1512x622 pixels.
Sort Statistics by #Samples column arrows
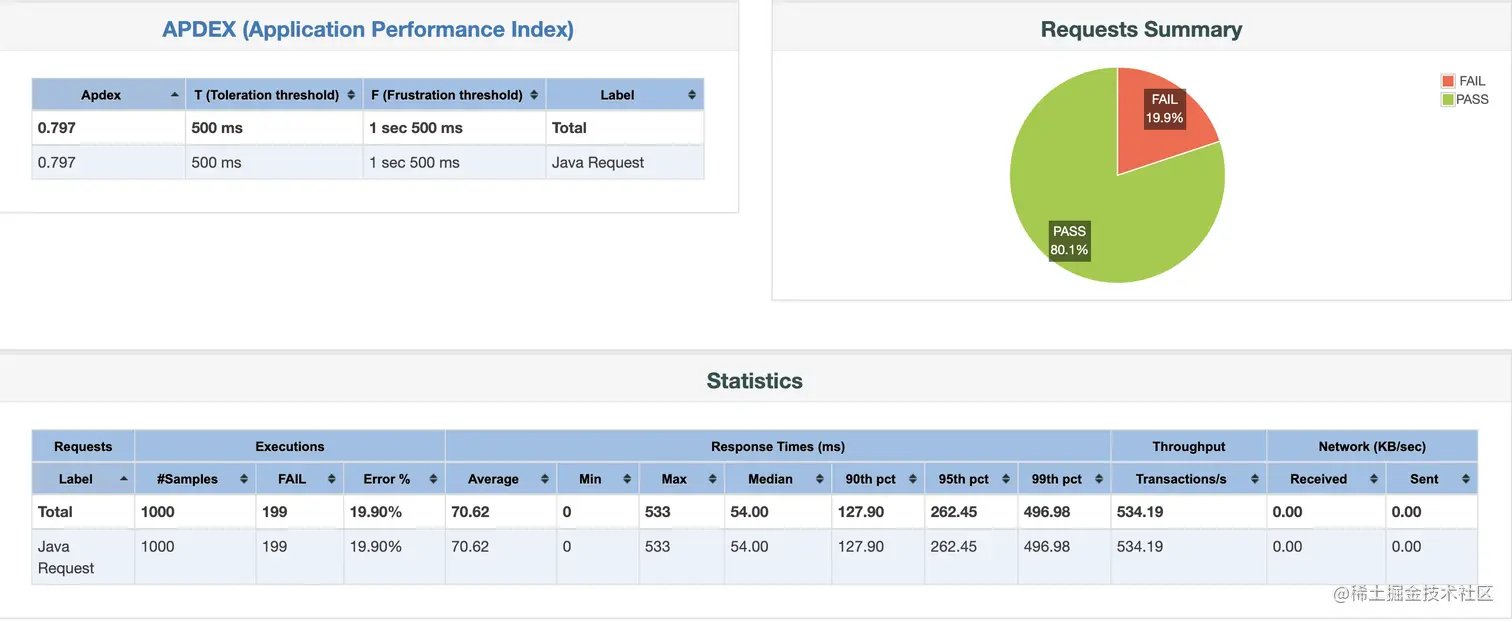click(244, 479)
